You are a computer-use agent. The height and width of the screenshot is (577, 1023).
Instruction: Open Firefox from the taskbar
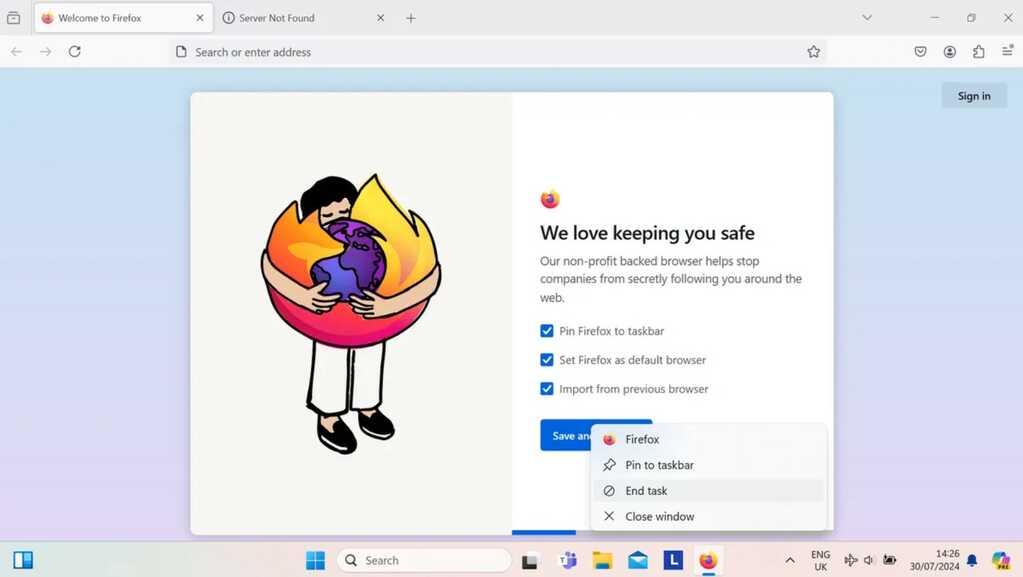708,560
